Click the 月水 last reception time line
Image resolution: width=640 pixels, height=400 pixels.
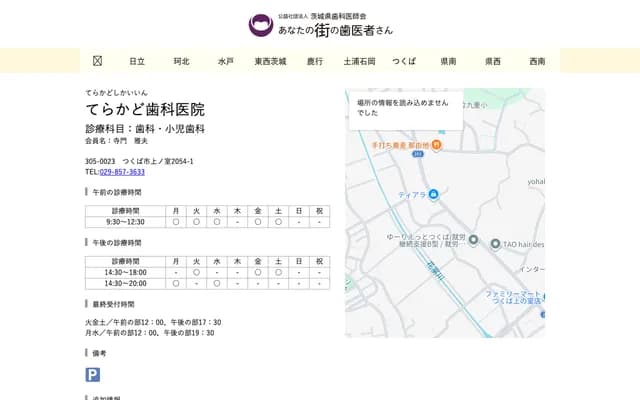[x=149, y=333]
